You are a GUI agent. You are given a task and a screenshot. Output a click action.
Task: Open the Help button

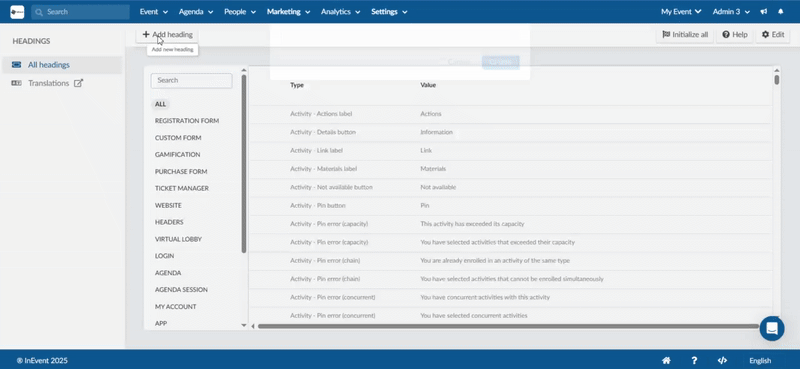point(735,35)
